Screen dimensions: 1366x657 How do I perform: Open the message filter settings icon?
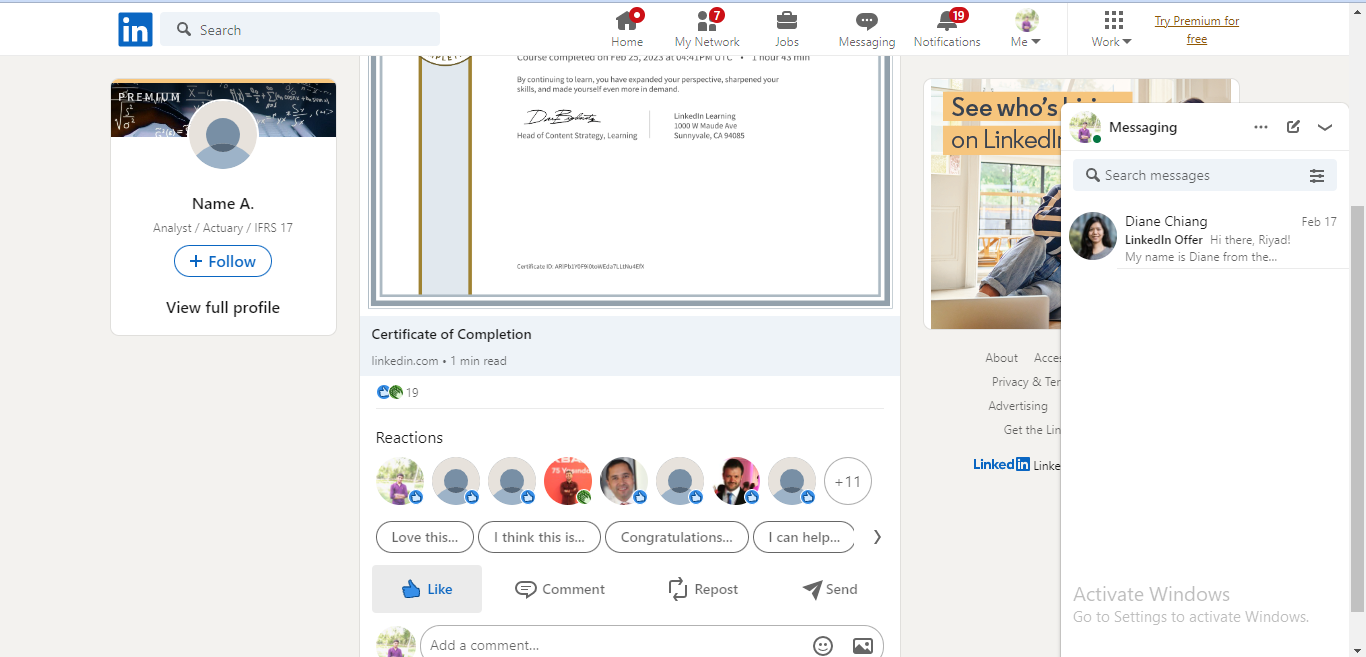coord(1317,176)
